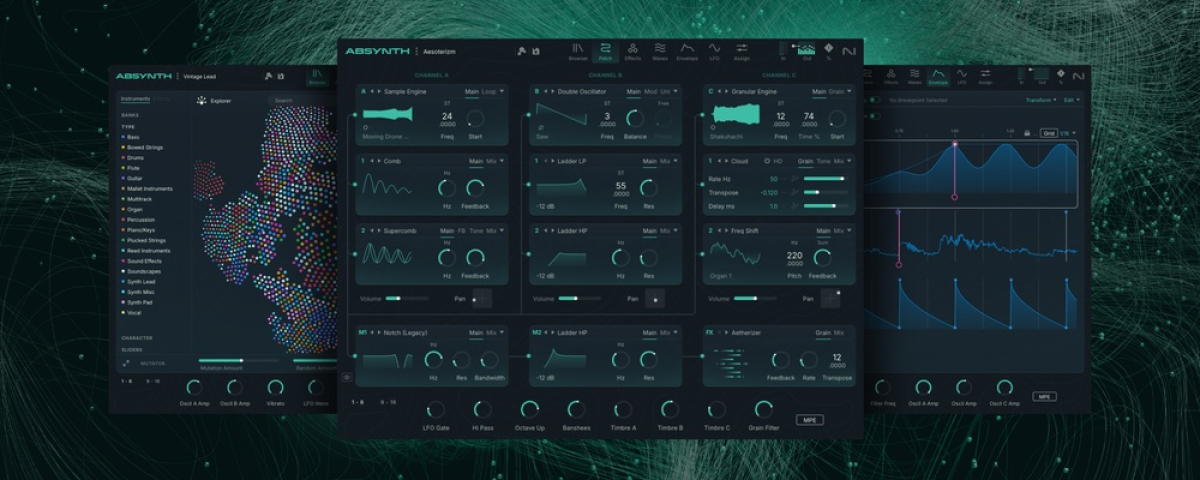The image size is (1200, 480).
Task: Open the Ladder LP module dropdown arrow
Action: (x=675, y=160)
